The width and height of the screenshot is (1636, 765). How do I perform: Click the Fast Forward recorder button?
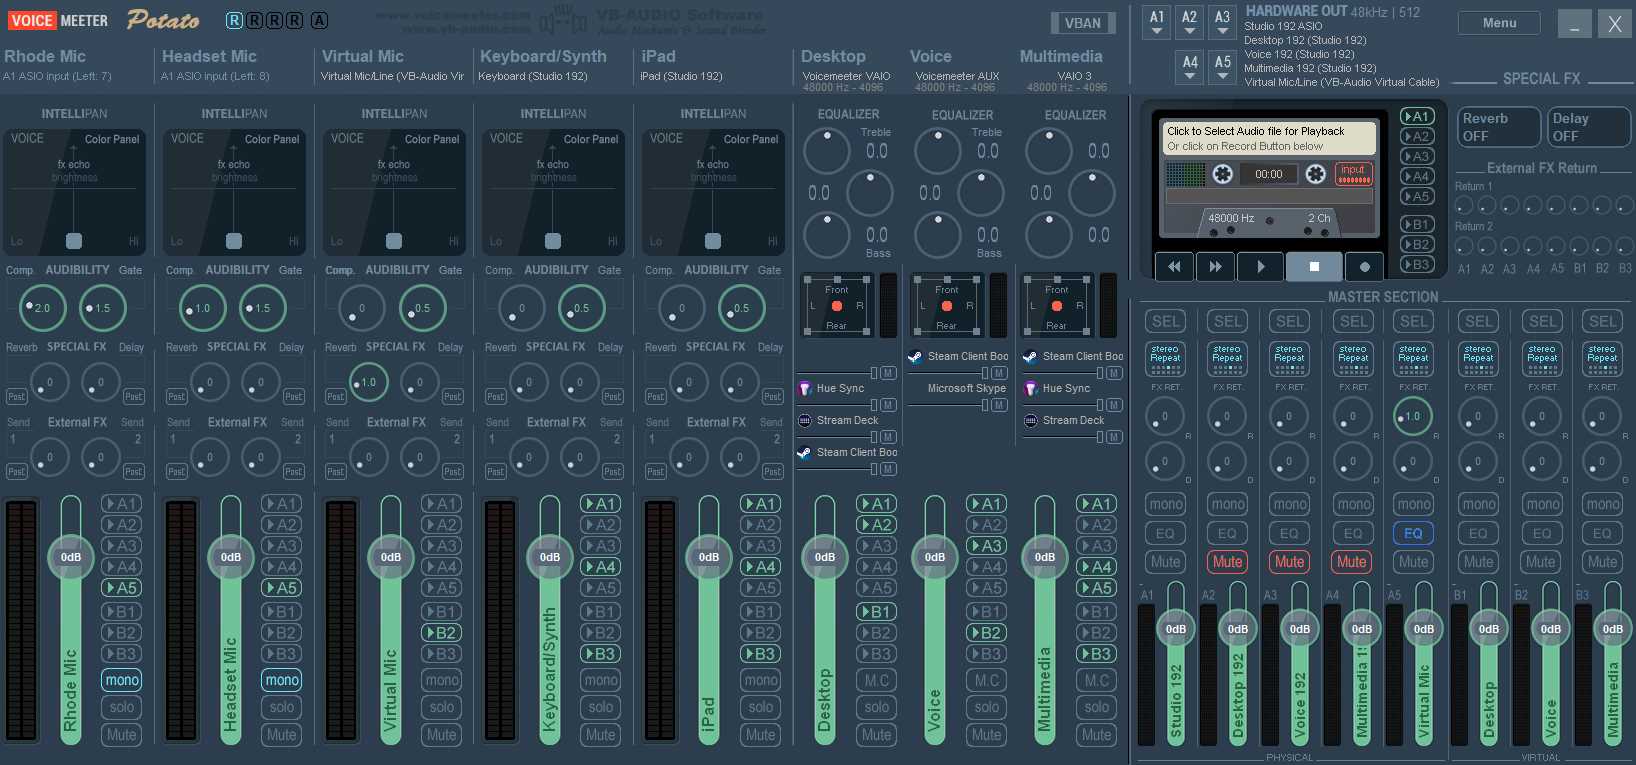coord(1215,267)
